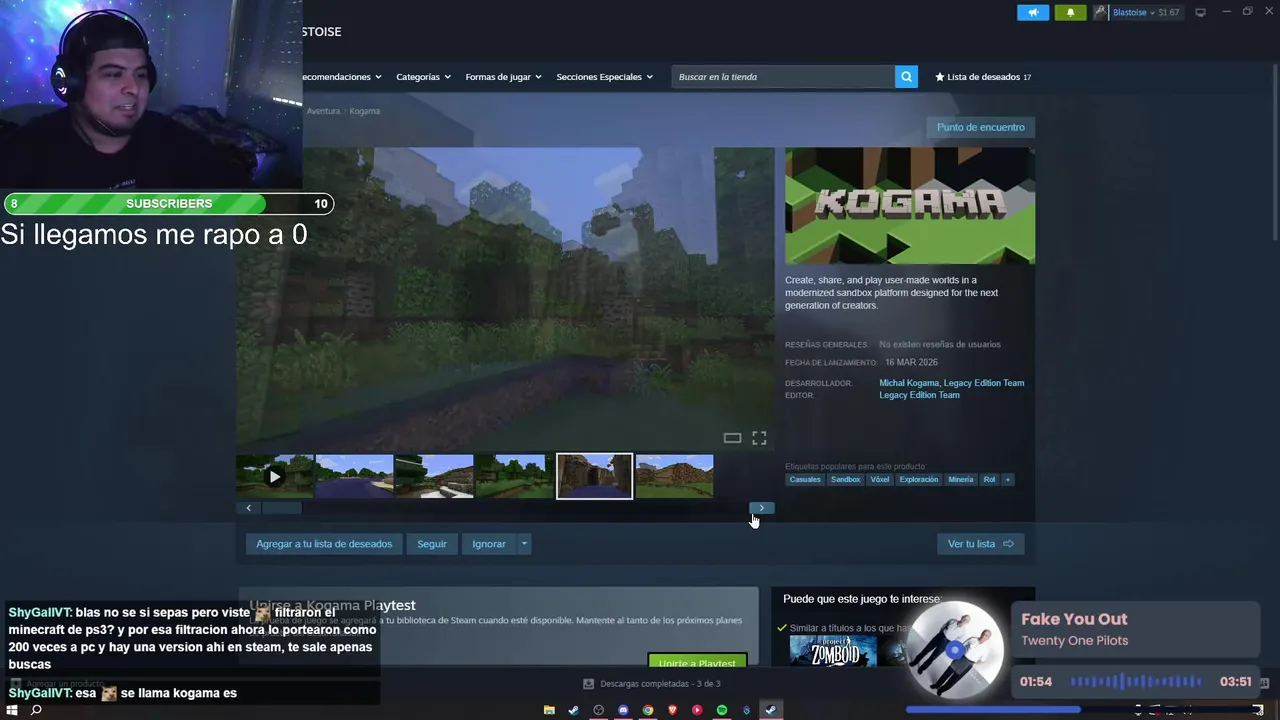The image size is (1280, 720).
Task: Play the trailer video thumbnail
Action: (x=275, y=477)
